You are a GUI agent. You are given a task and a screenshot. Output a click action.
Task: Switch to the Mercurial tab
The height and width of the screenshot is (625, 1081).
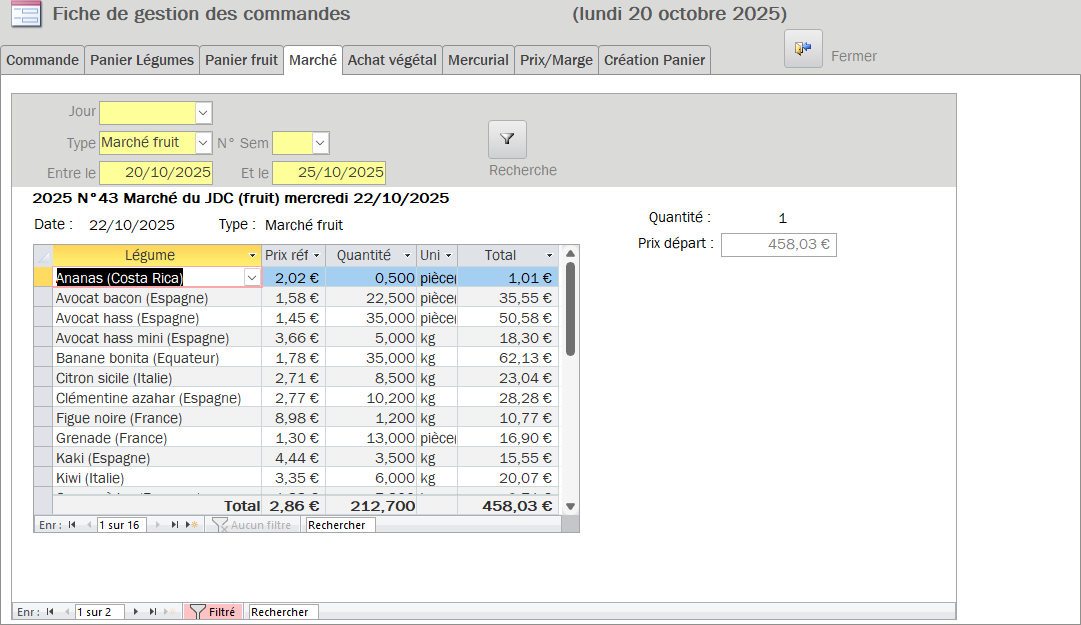coord(478,60)
